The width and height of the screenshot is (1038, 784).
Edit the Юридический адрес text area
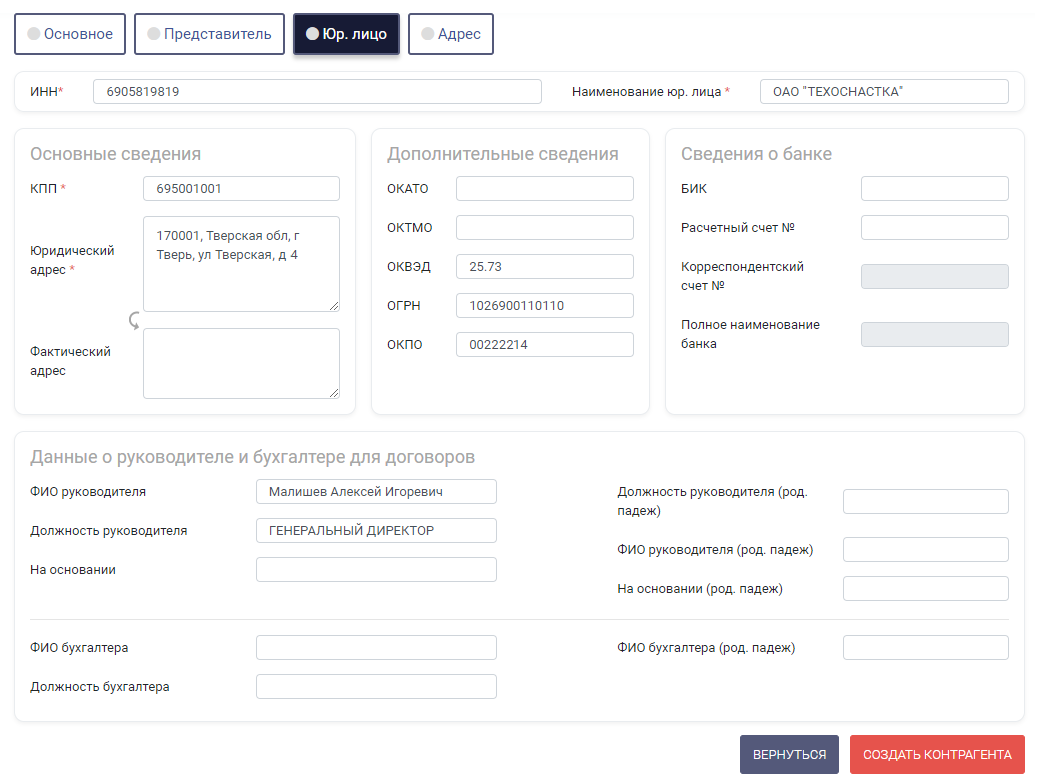(242, 264)
